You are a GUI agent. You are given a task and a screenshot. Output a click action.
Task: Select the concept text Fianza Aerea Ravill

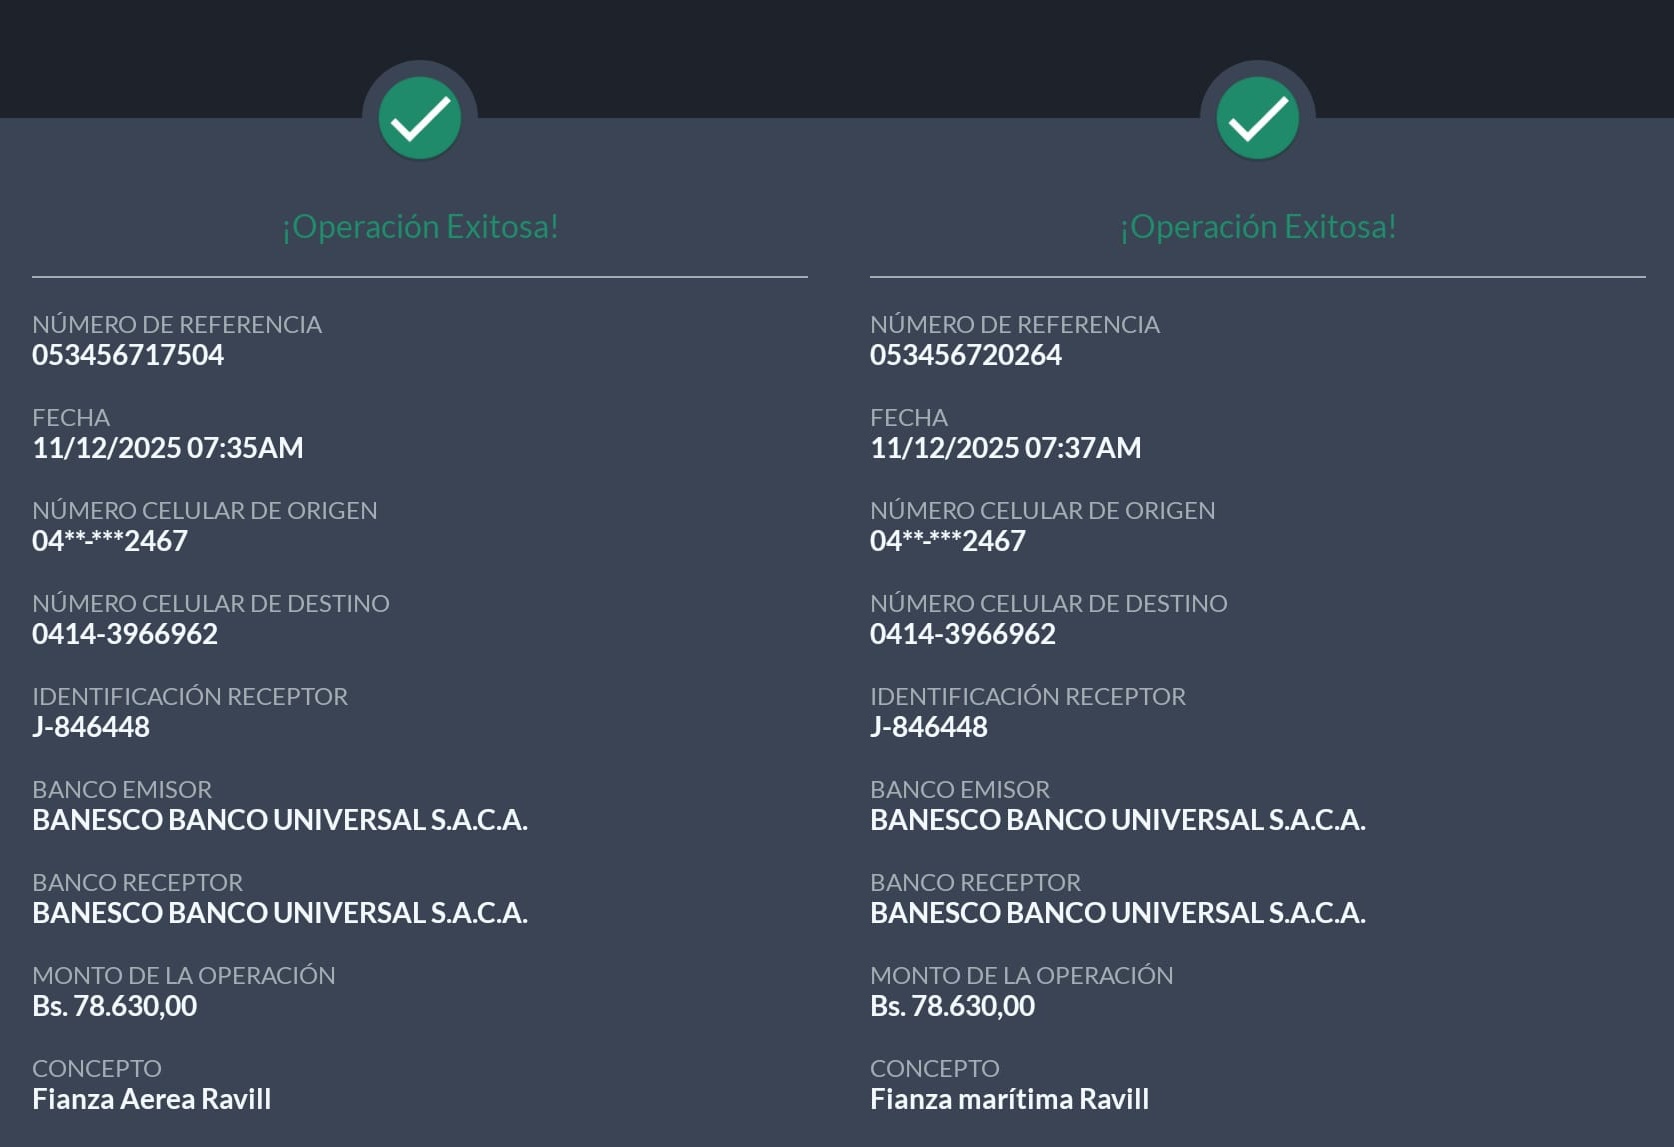[152, 1099]
